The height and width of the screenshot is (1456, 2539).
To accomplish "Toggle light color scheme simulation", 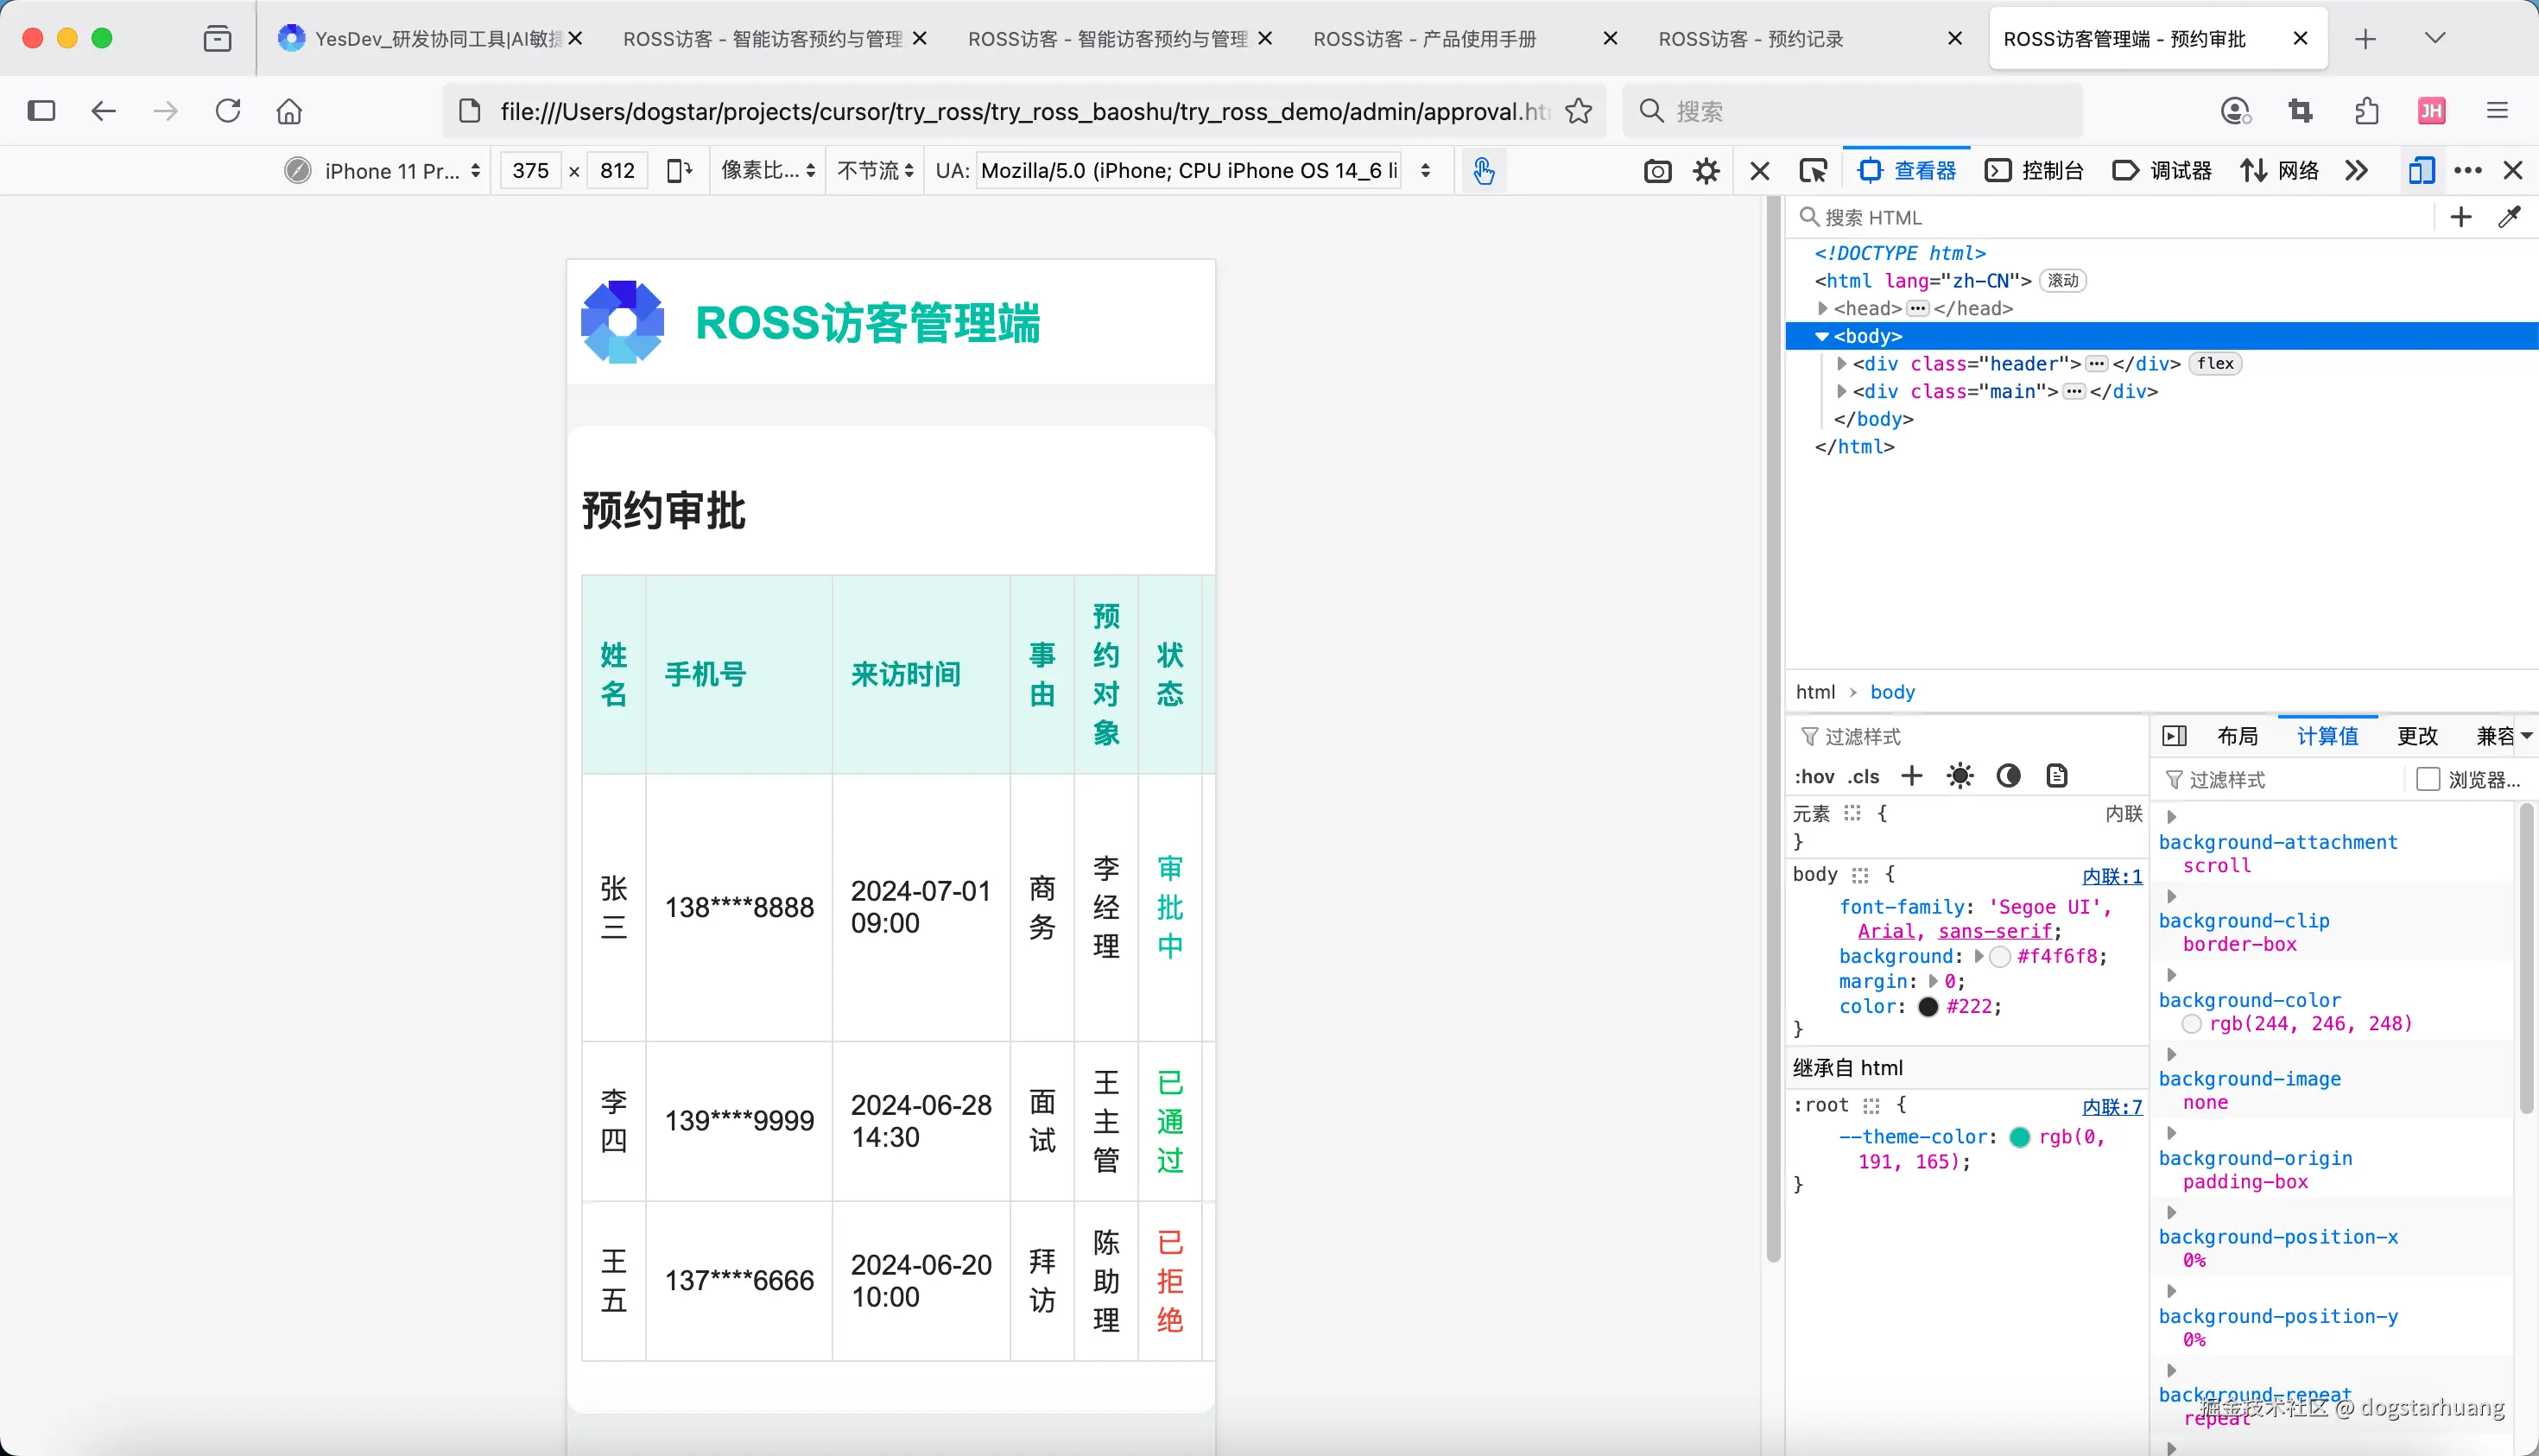I will [x=1960, y=776].
